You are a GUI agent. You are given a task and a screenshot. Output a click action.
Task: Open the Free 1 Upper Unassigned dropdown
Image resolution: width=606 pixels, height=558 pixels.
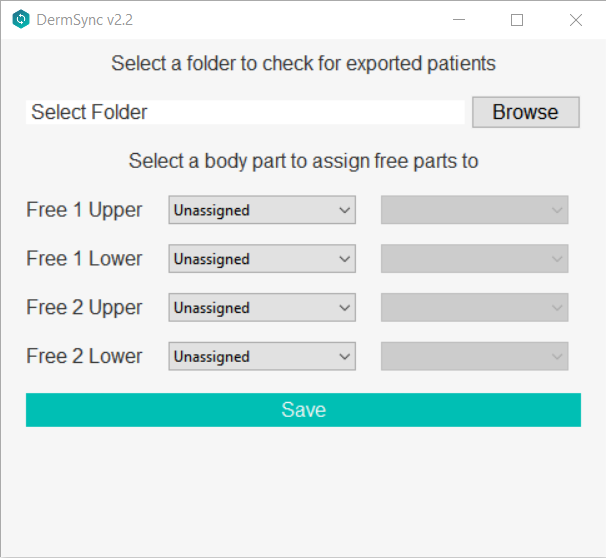262,210
